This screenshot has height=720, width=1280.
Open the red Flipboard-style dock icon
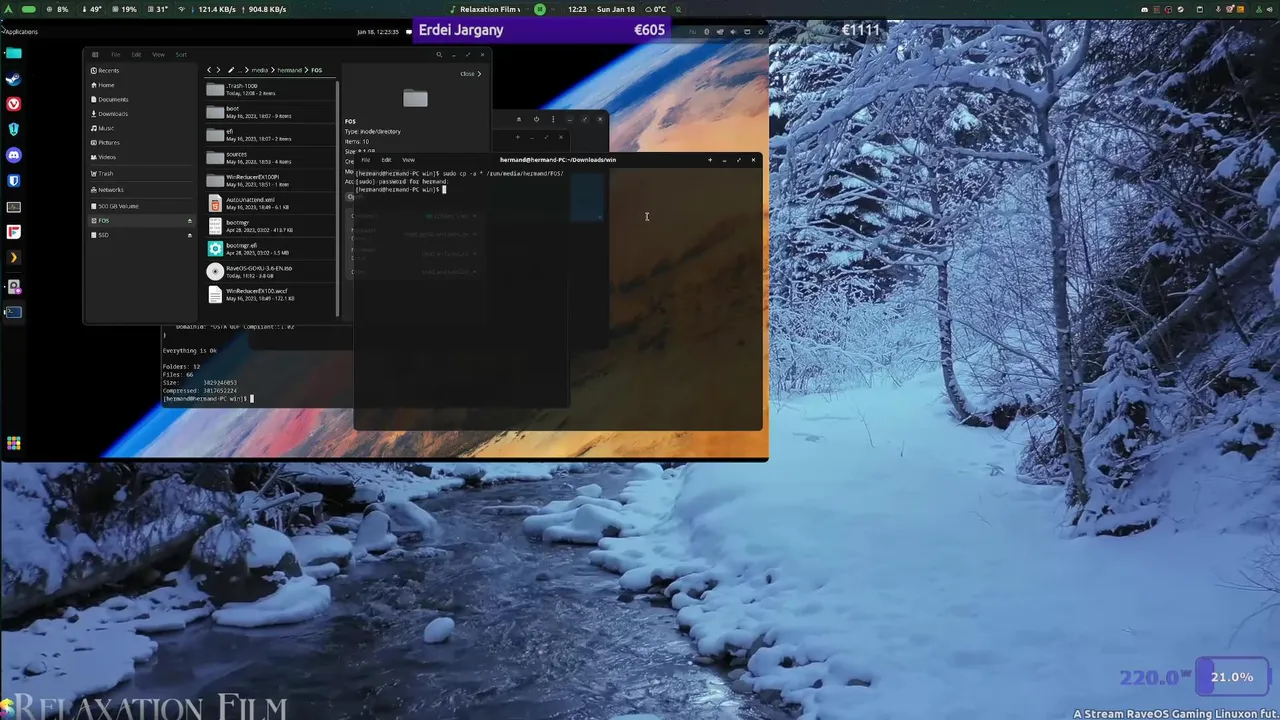click(13, 232)
